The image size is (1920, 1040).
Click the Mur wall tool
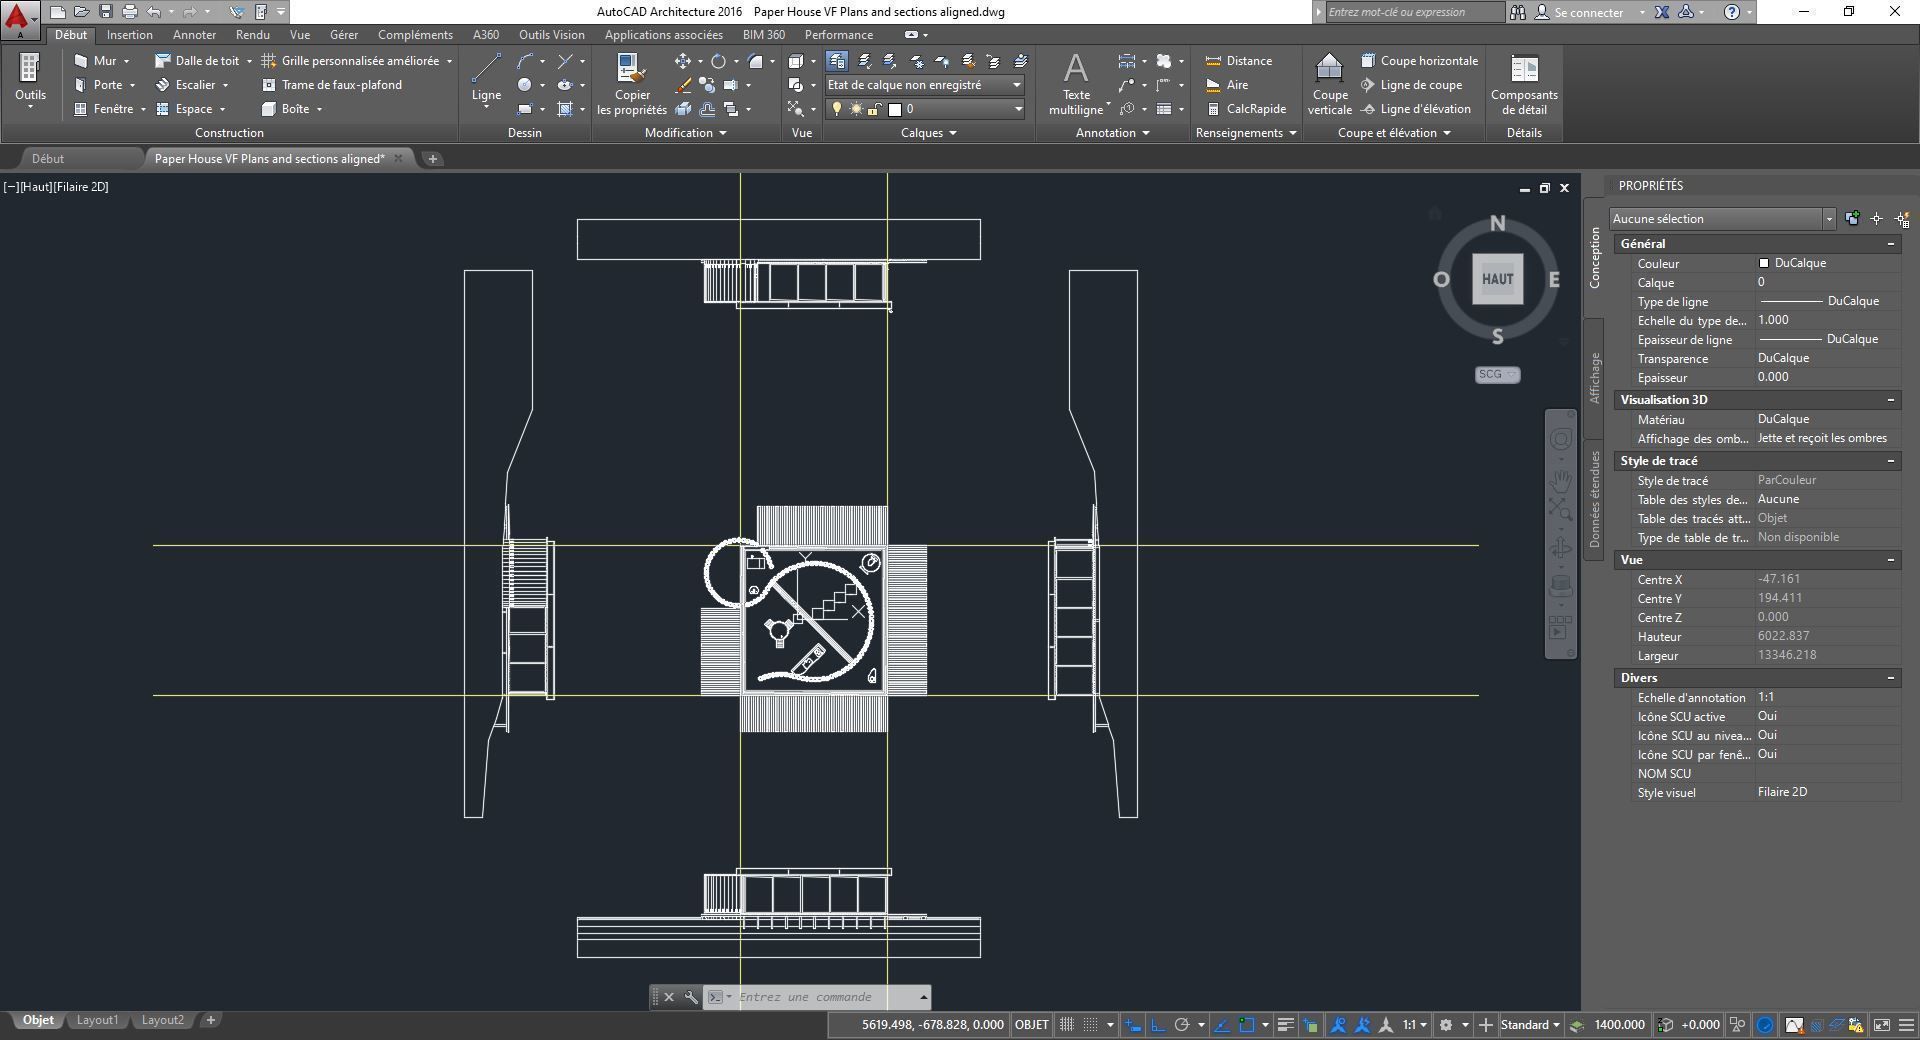[x=102, y=61]
